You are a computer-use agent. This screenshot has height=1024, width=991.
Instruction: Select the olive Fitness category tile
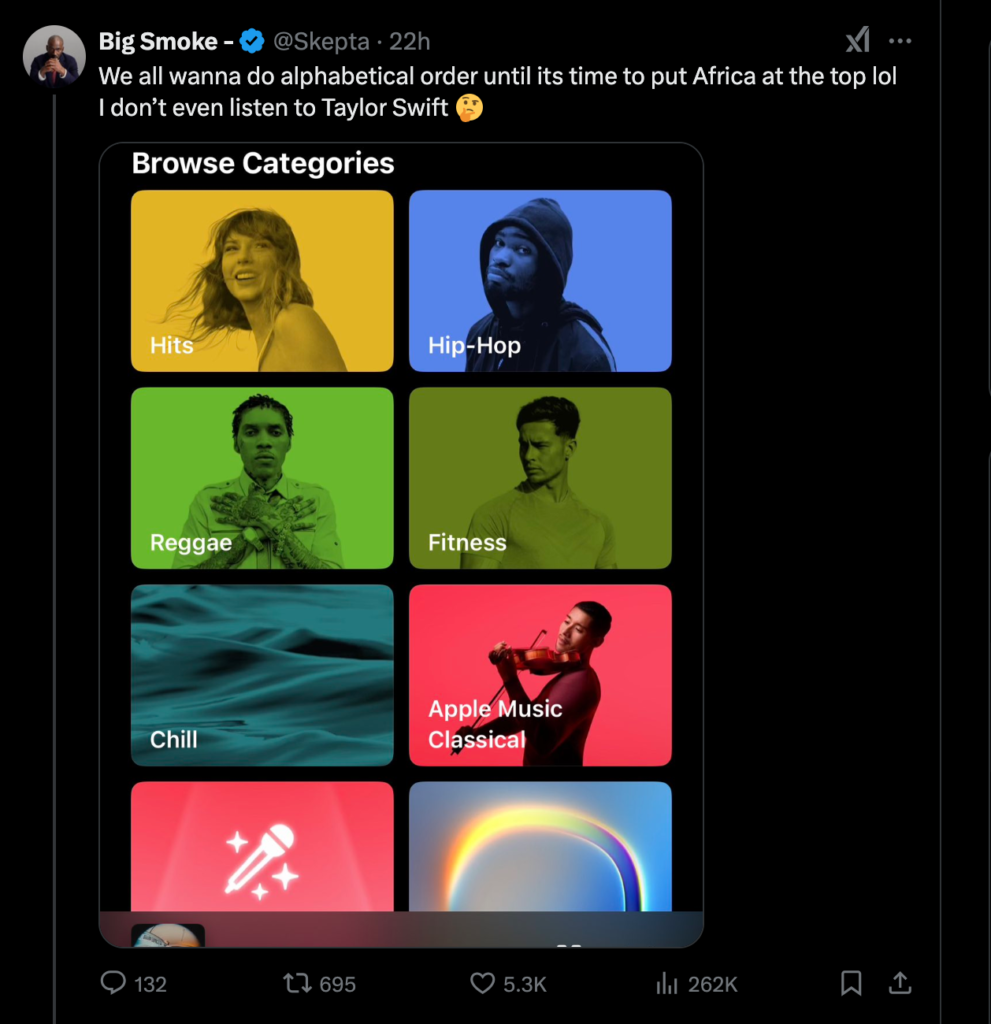point(540,478)
